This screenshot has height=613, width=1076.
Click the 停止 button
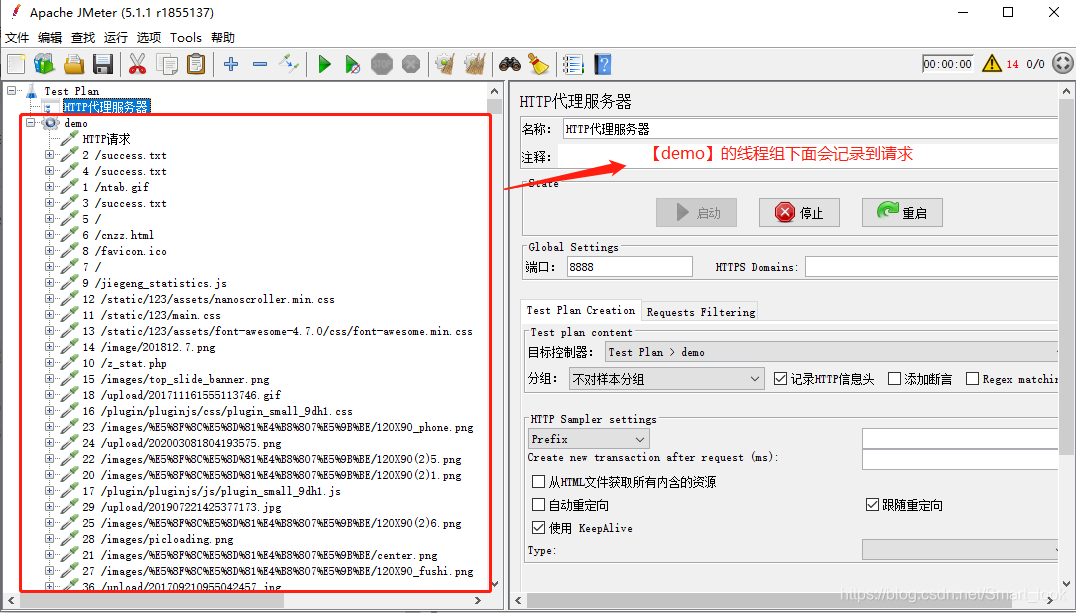[799, 213]
